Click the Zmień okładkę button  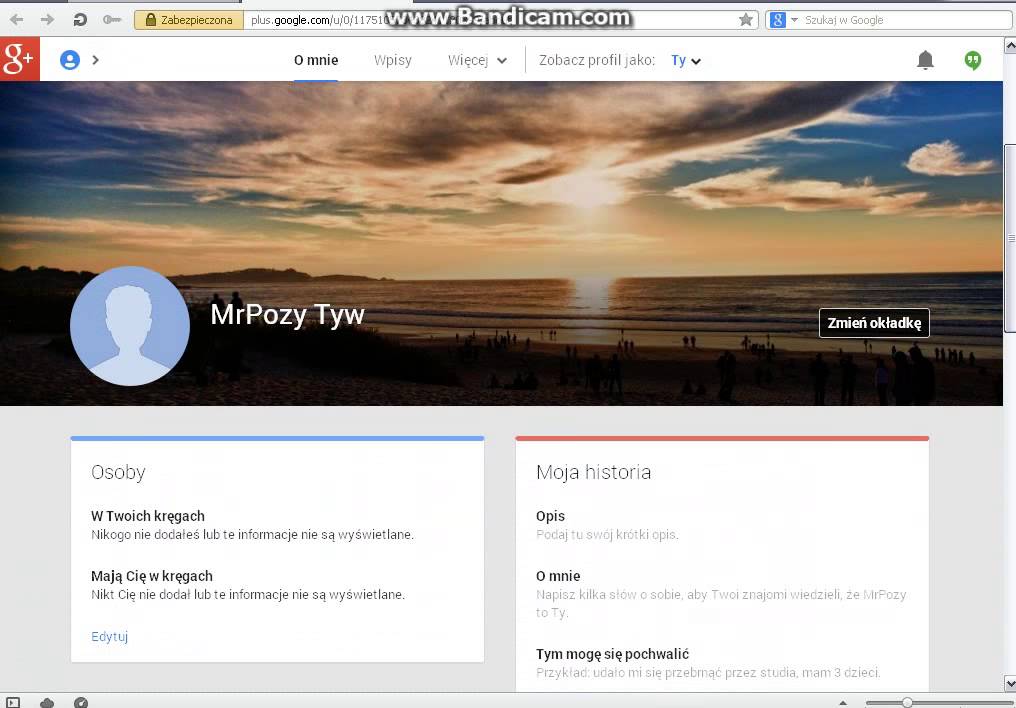(874, 323)
